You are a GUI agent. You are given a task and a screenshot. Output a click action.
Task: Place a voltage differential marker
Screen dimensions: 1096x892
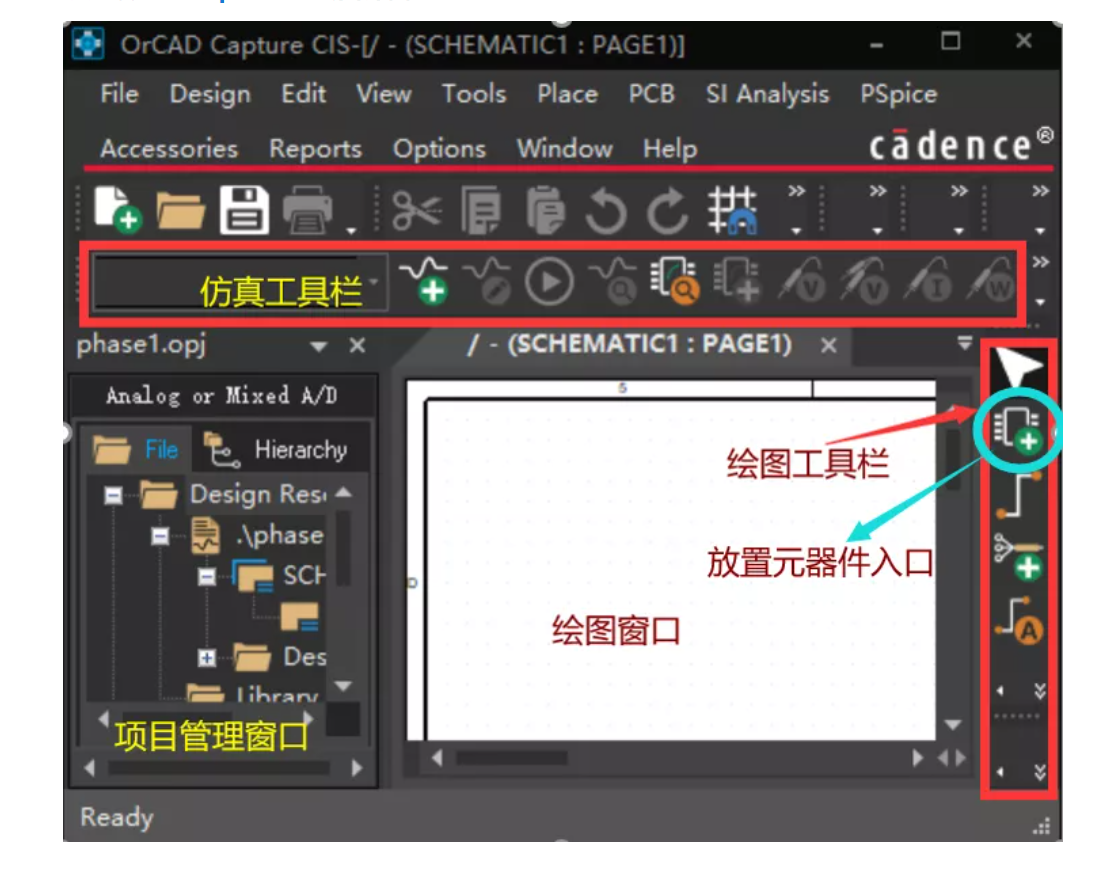(866, 281)
